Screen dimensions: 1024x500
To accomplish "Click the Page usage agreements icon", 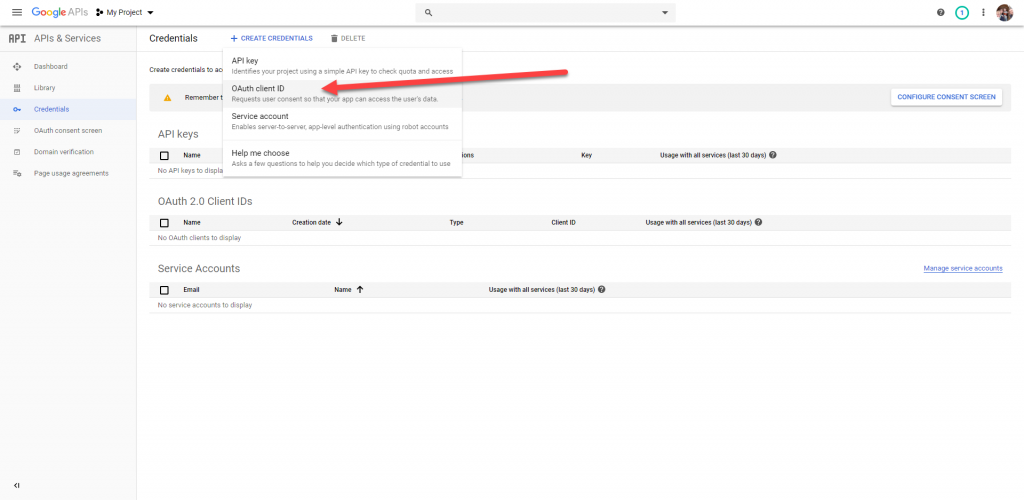I will coord(18,174).
